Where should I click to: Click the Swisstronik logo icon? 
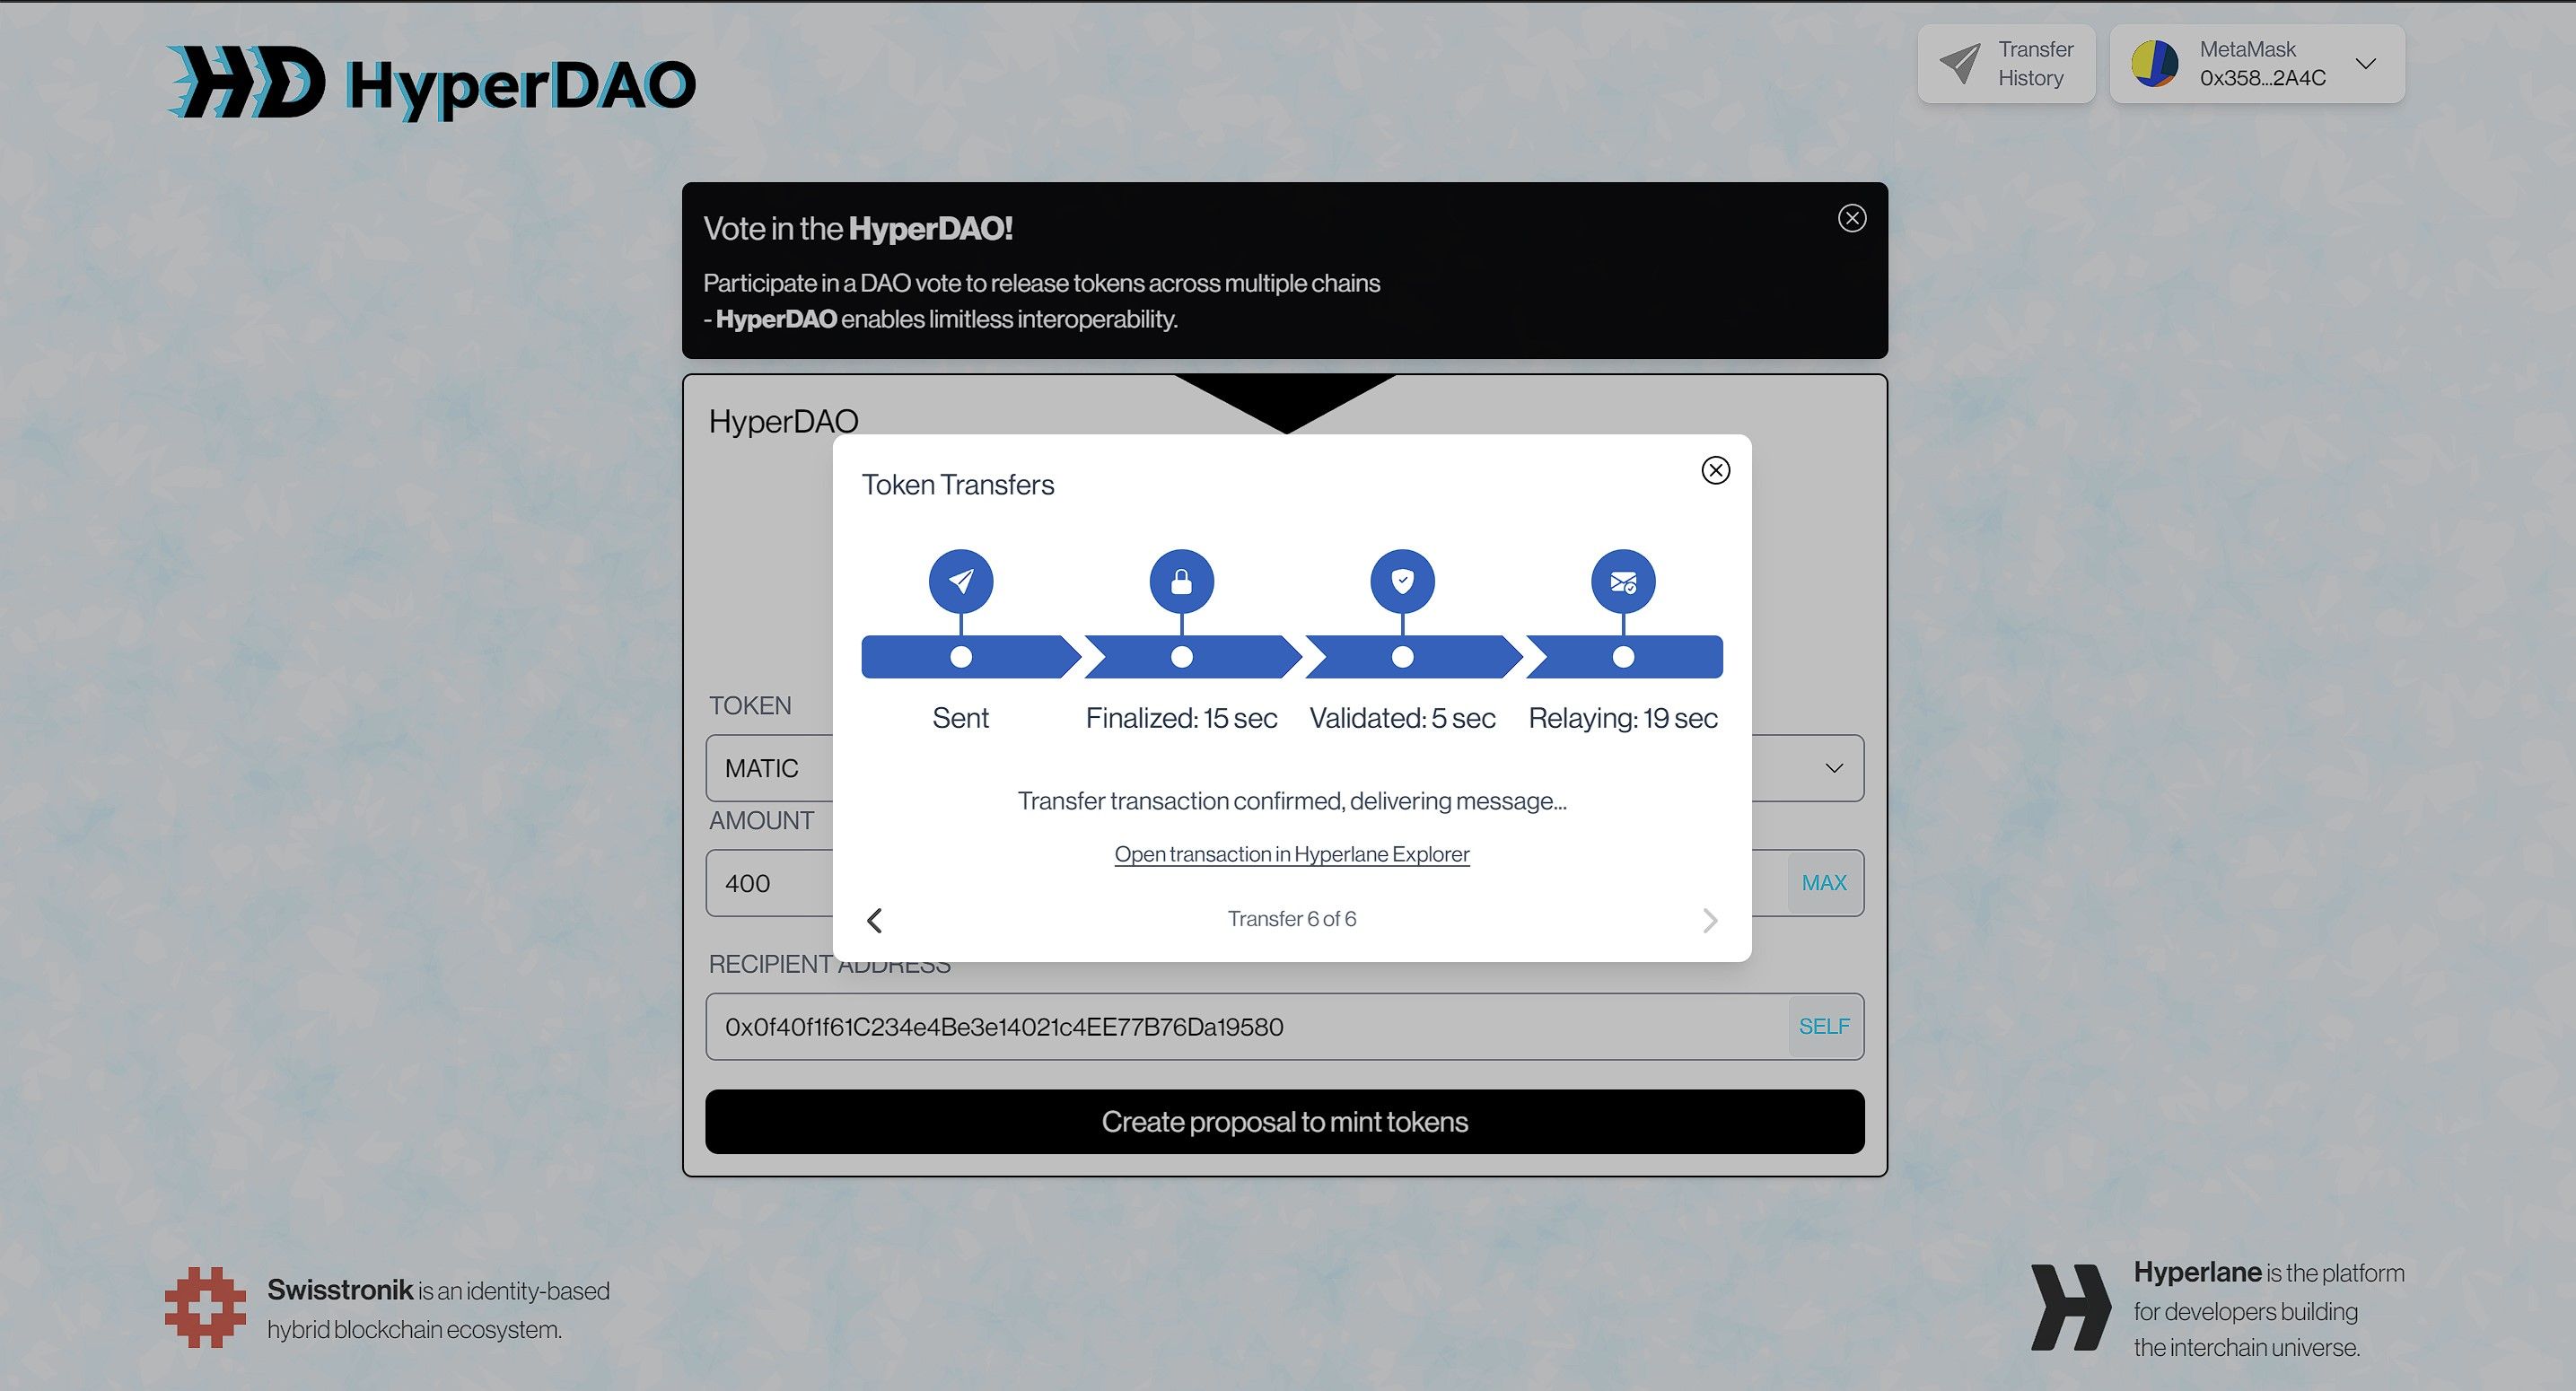tap(205, 1307)
